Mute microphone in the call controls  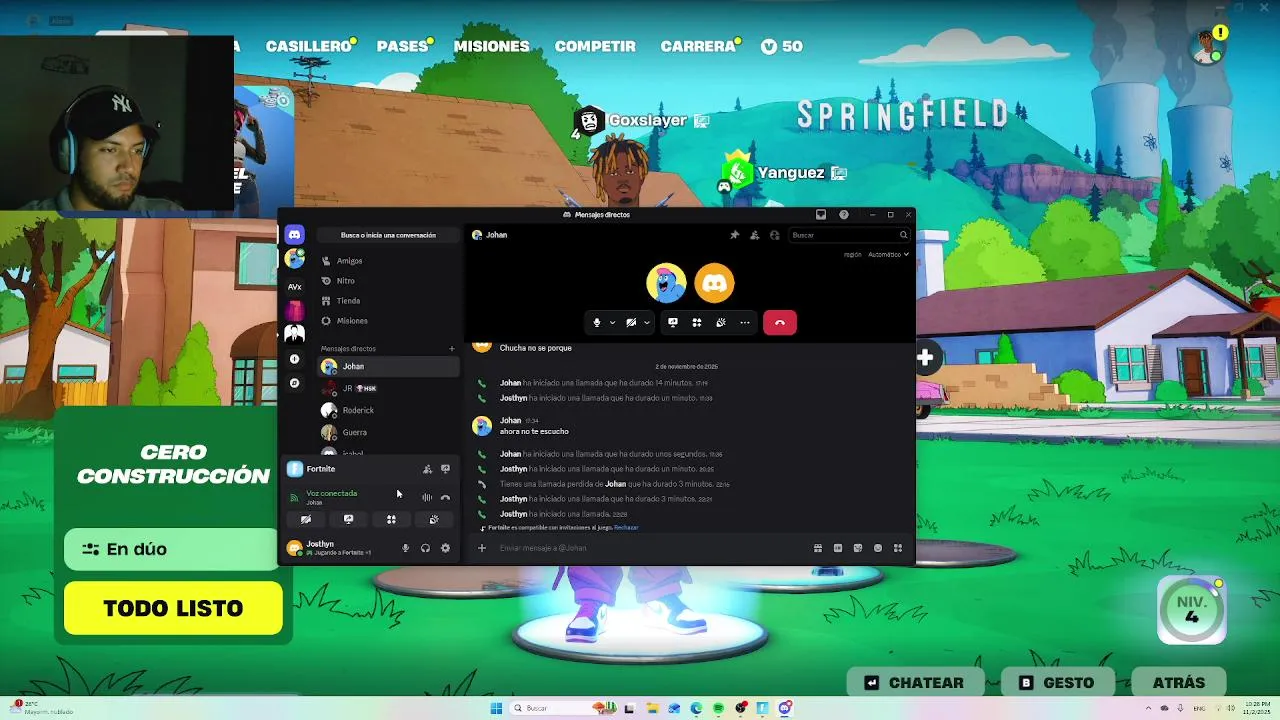coord(597,322)
